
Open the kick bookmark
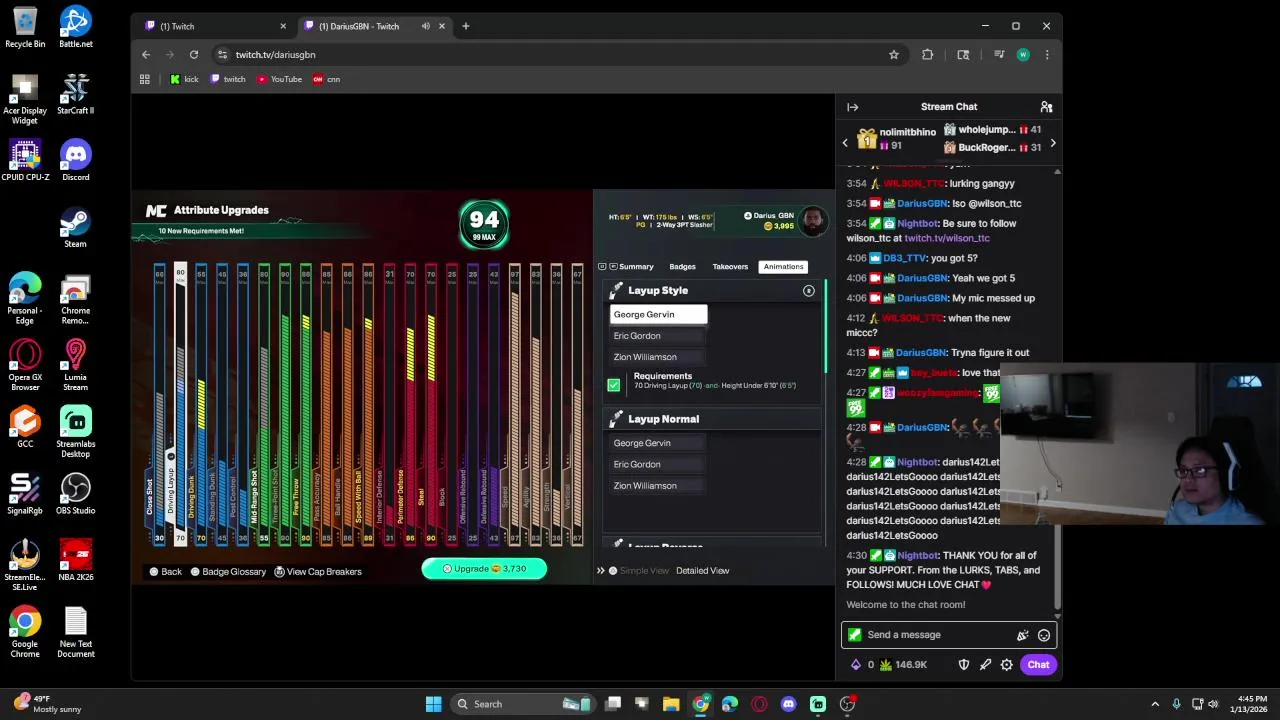(x=184, y=79)
